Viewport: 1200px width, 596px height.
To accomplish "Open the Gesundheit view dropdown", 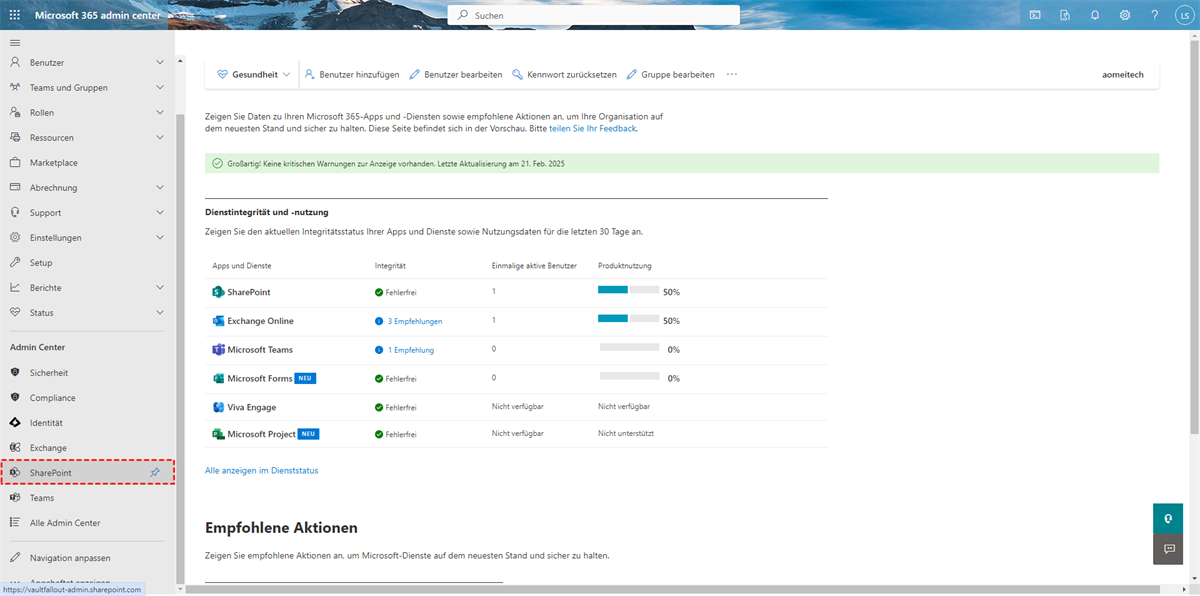I will pyautogui.click(x=253, y=74).
